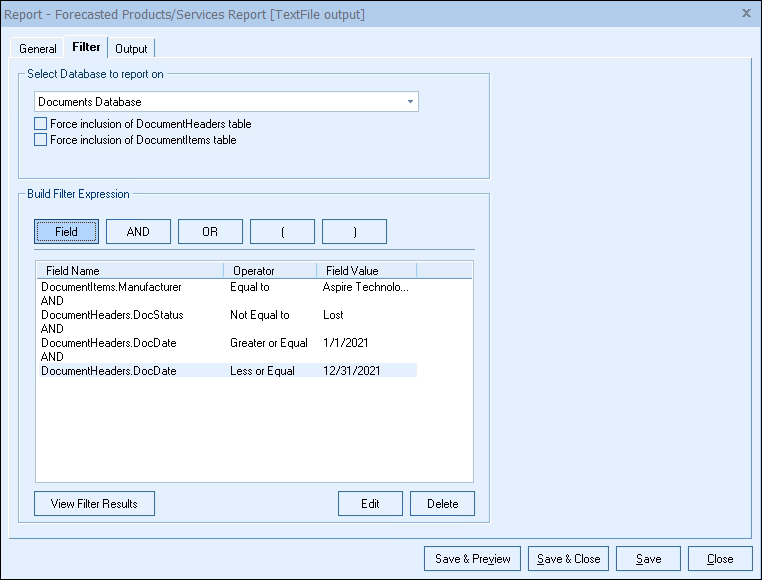762x580 pixels.
Task: Sort by Field Name column header
Action: (x=129, y=270)
